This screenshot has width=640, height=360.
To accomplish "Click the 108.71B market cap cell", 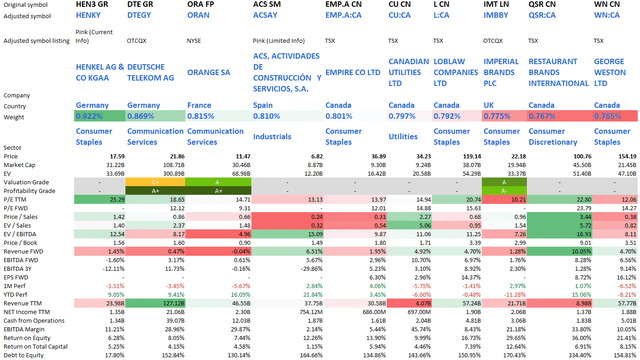I will [173, 165].
